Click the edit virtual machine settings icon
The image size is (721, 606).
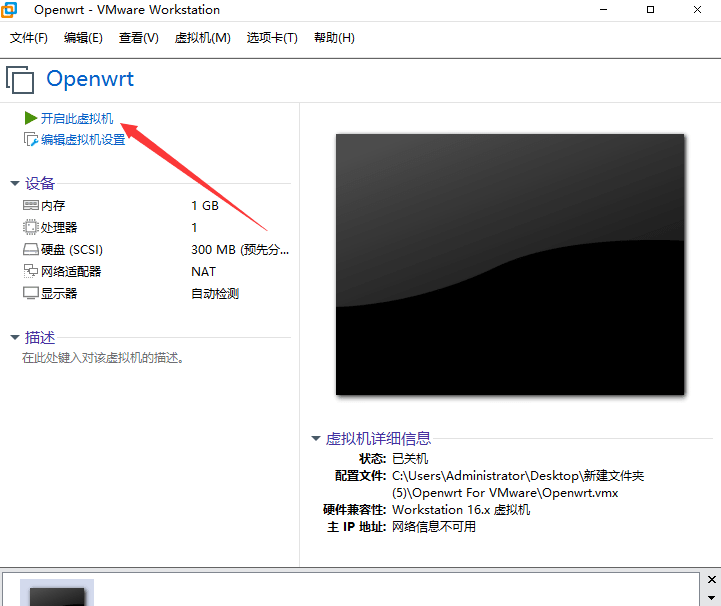click(30, 140)
